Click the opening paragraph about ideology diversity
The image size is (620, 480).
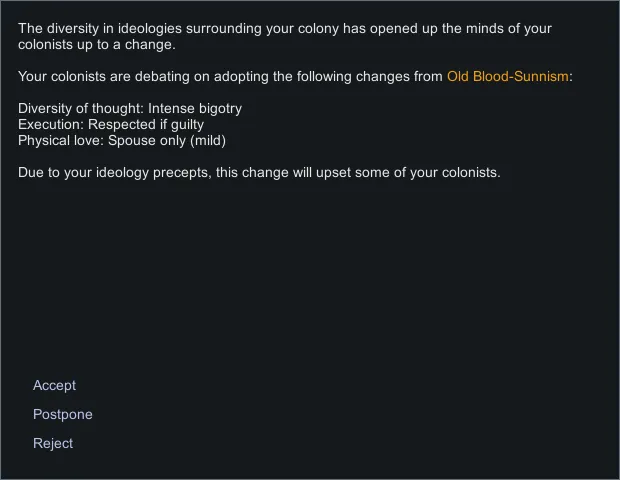click(x=284, y=36)
